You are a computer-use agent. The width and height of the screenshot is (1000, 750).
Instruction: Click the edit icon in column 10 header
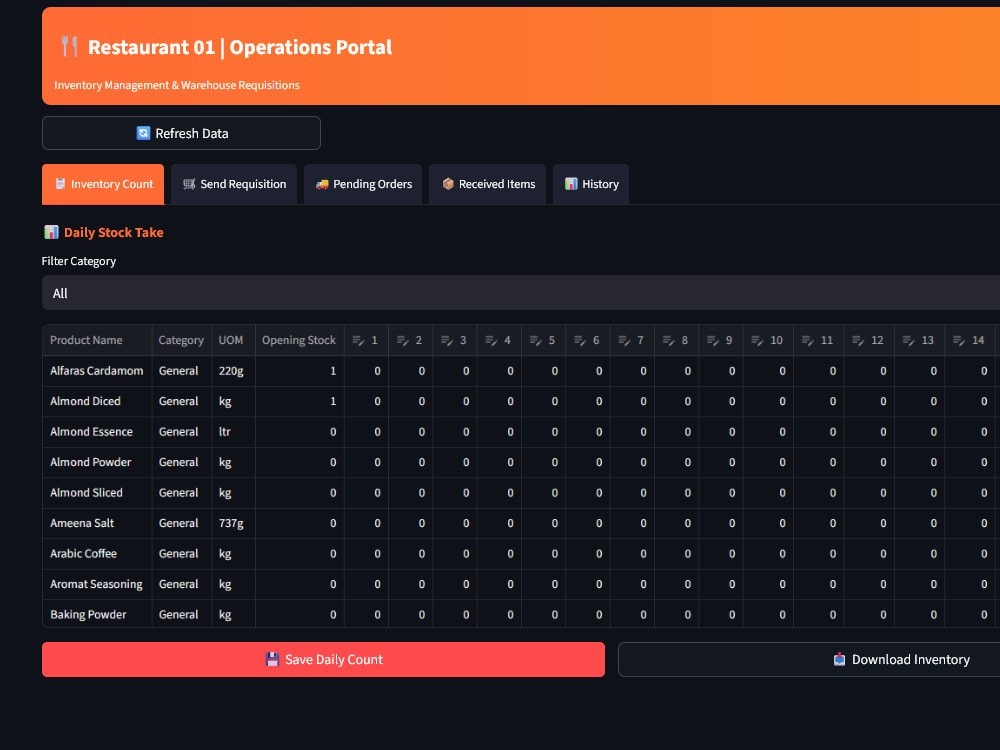coord(757,341)
